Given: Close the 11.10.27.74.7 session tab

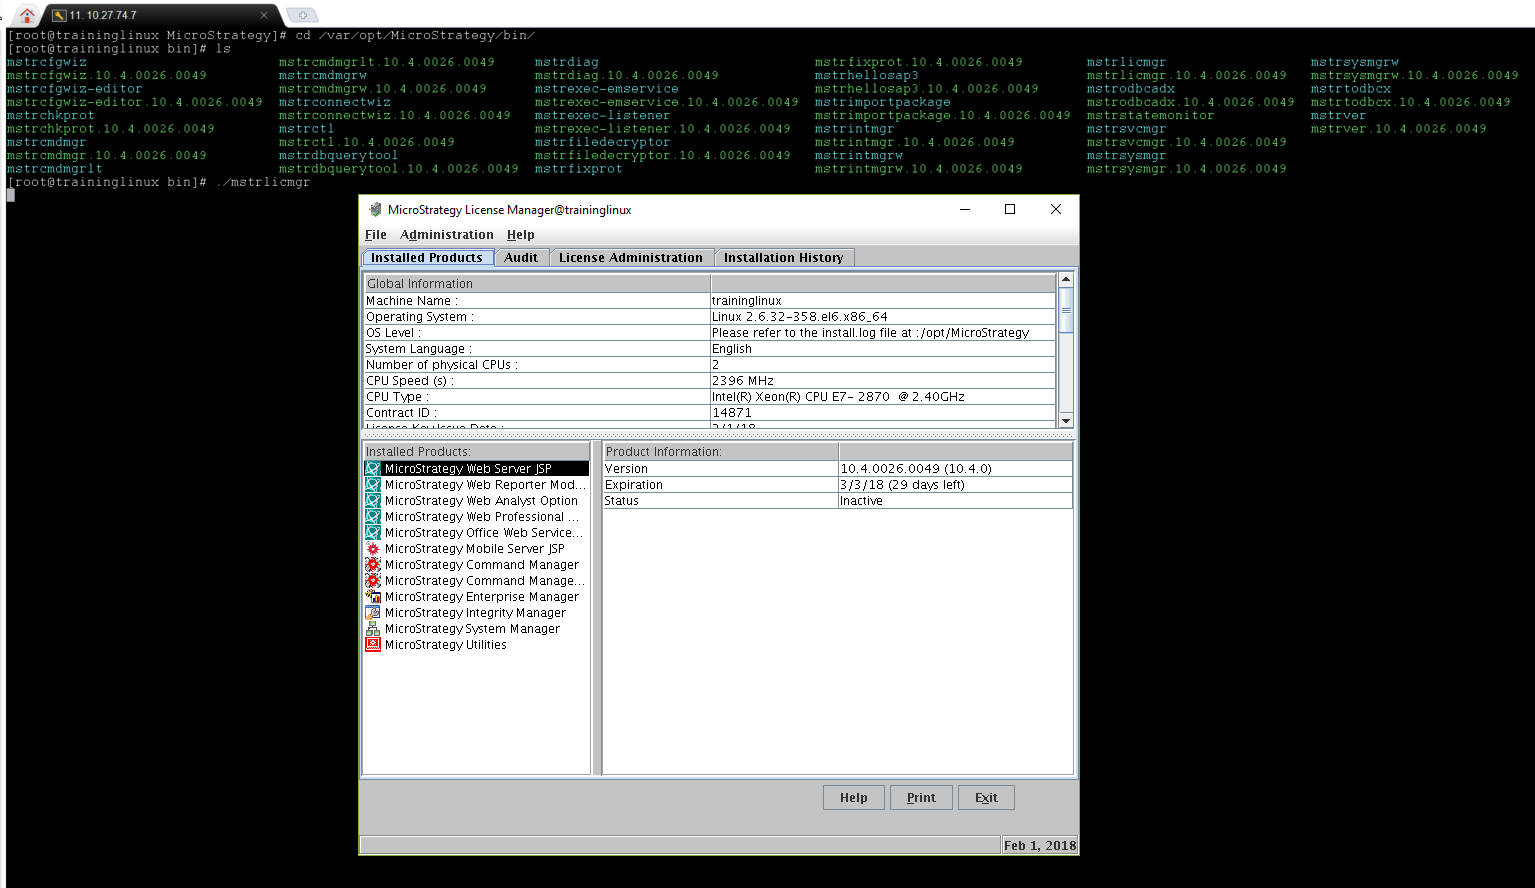Looking at the screenshot, I should [264, 15].
